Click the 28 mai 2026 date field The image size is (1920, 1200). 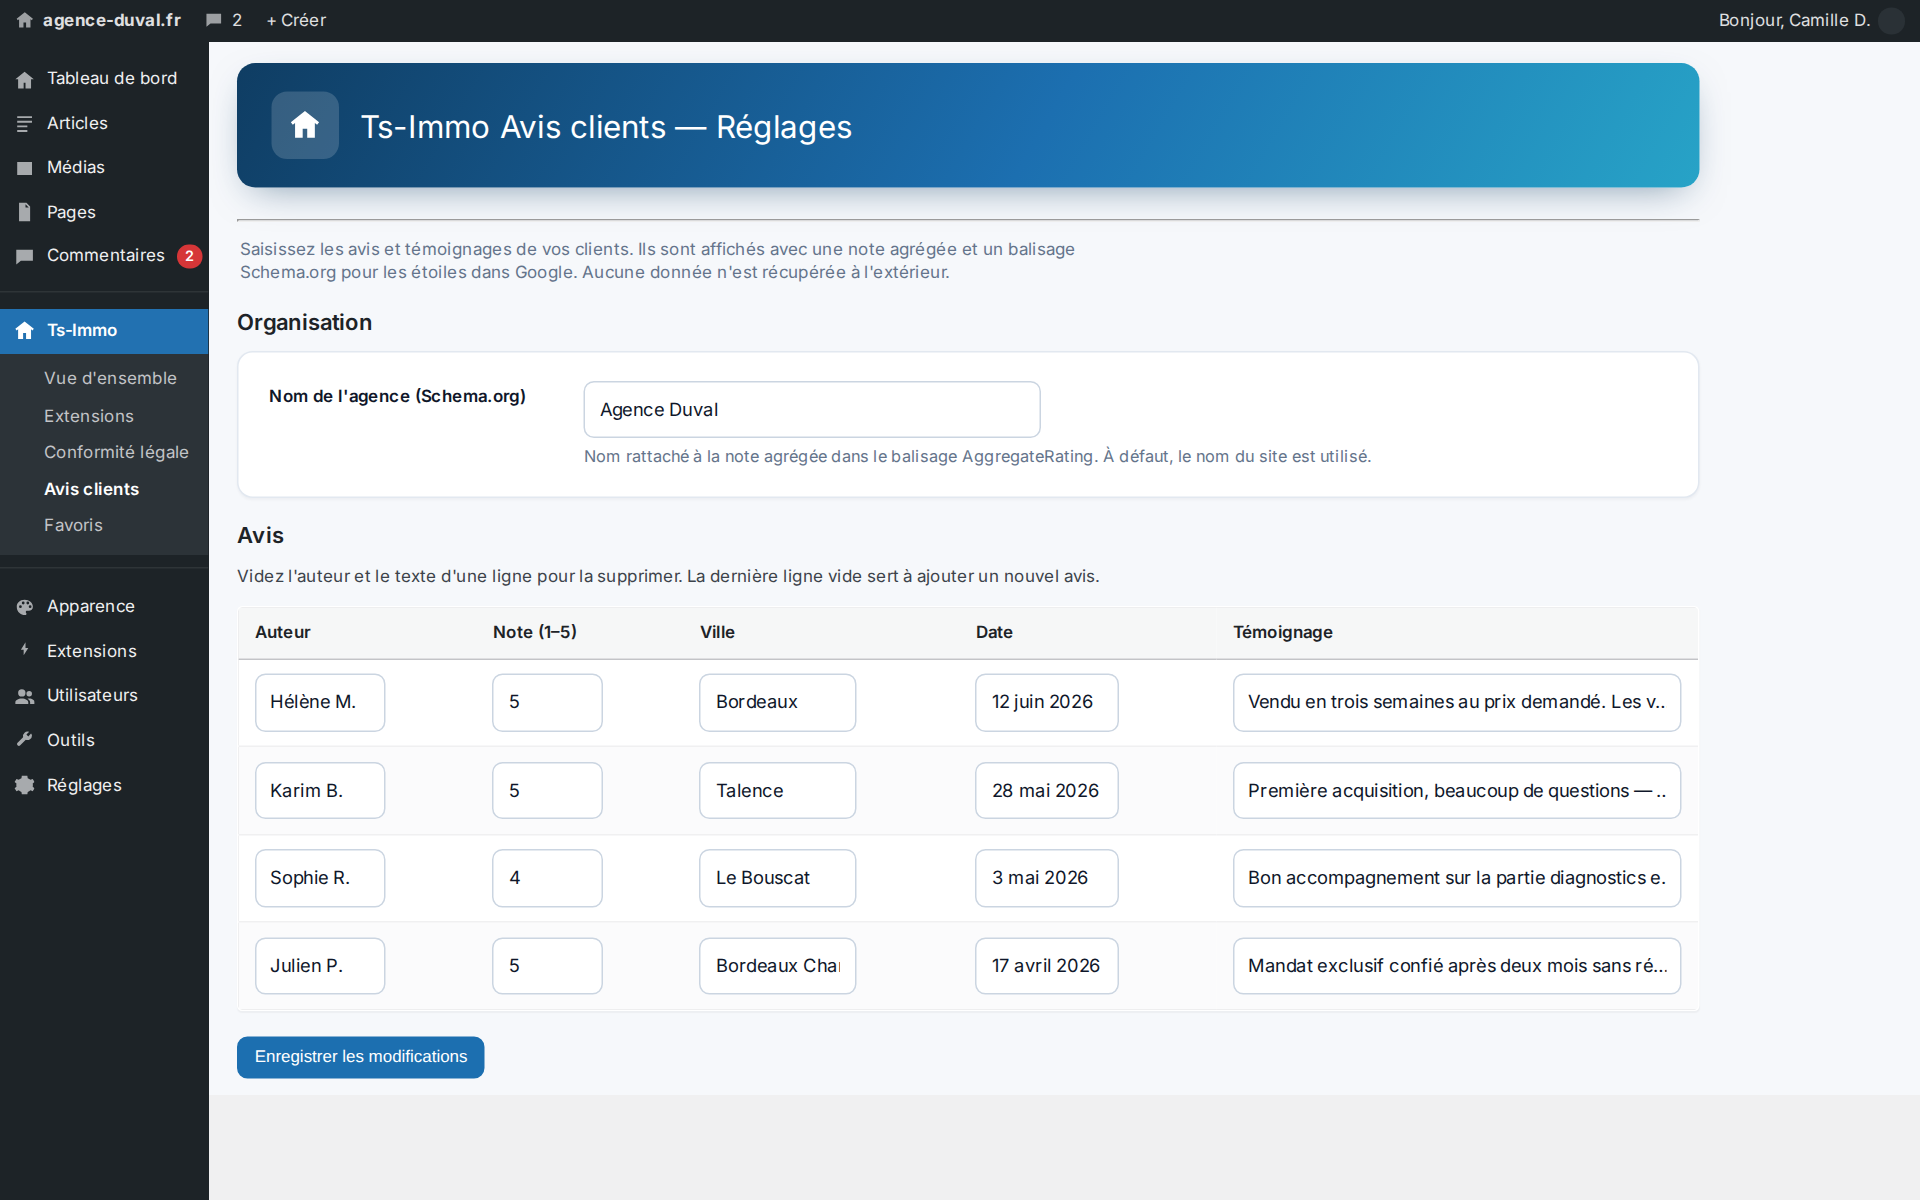[x=1046, y=791]
